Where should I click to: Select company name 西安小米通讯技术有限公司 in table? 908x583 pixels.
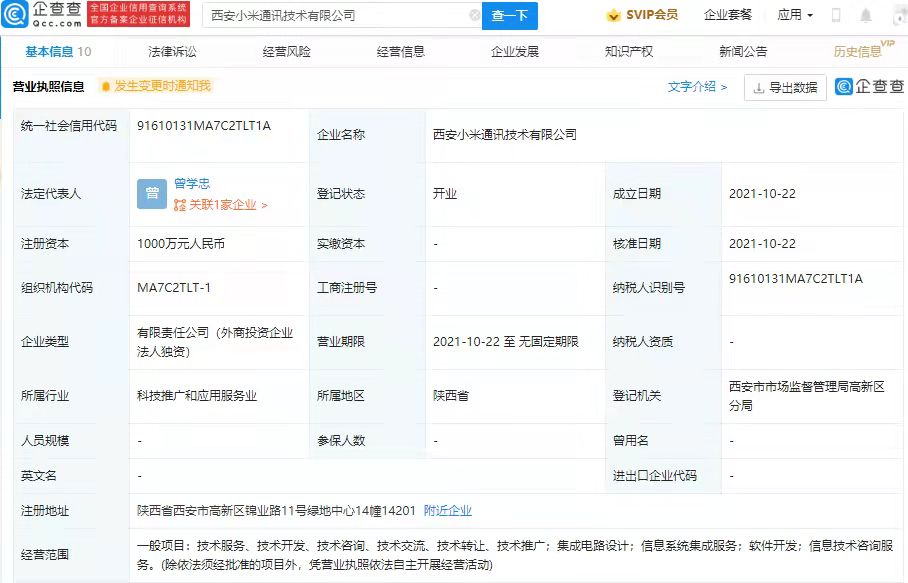point(505,134)
